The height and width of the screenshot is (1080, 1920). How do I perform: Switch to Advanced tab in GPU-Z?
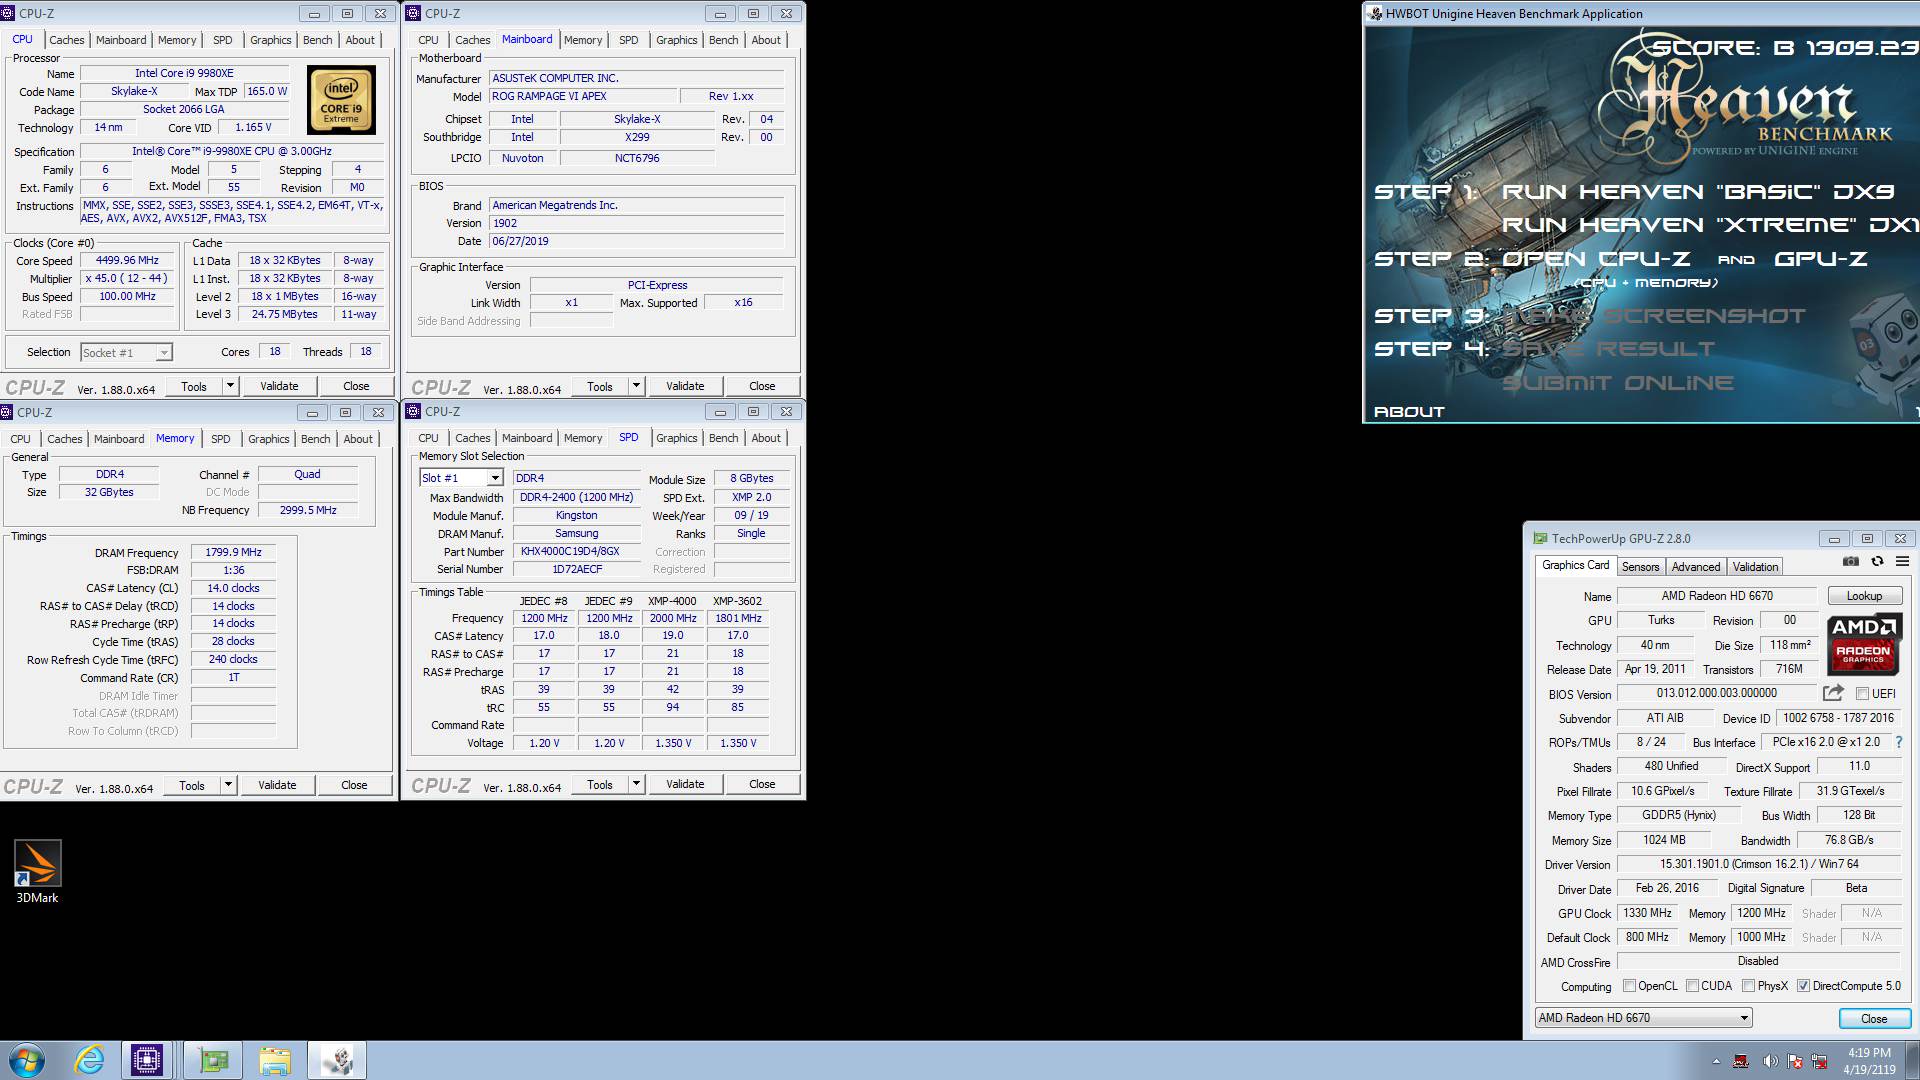click(x=1696, y=566)
